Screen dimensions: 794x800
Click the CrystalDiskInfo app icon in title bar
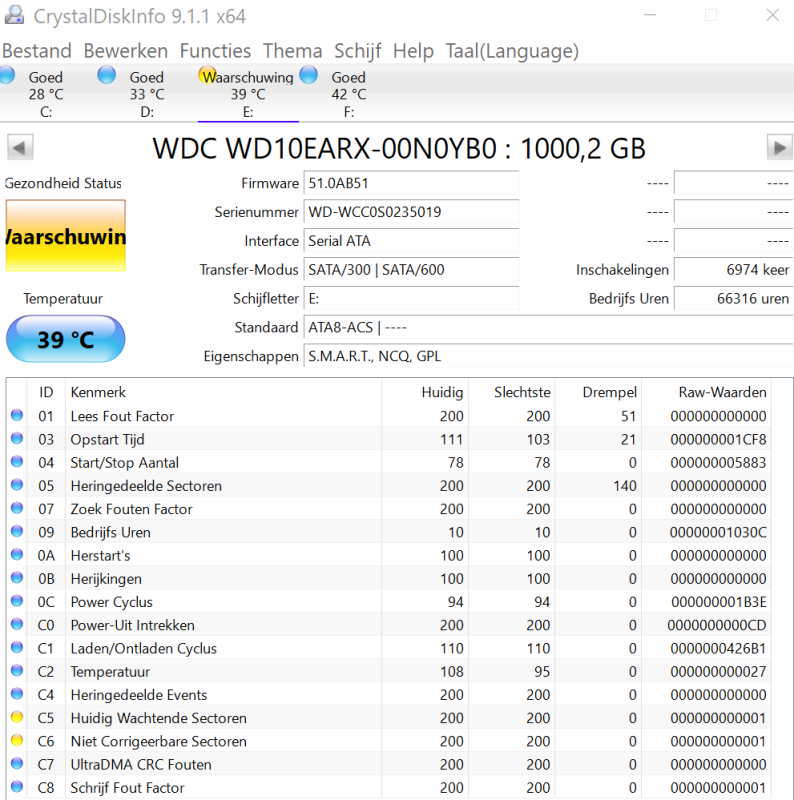(x=14, y=16)
